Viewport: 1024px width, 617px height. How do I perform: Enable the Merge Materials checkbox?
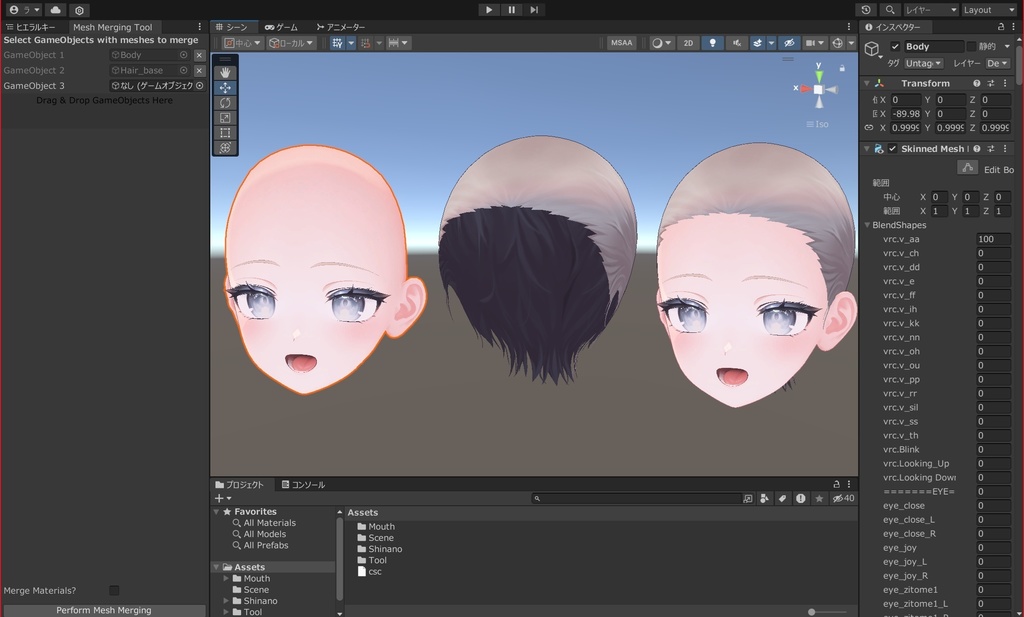(114, 590)
